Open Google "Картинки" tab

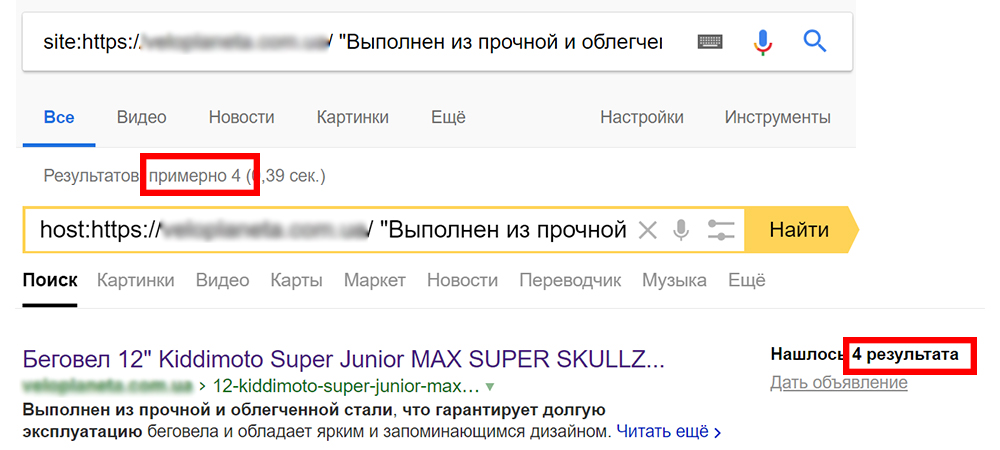353,117
